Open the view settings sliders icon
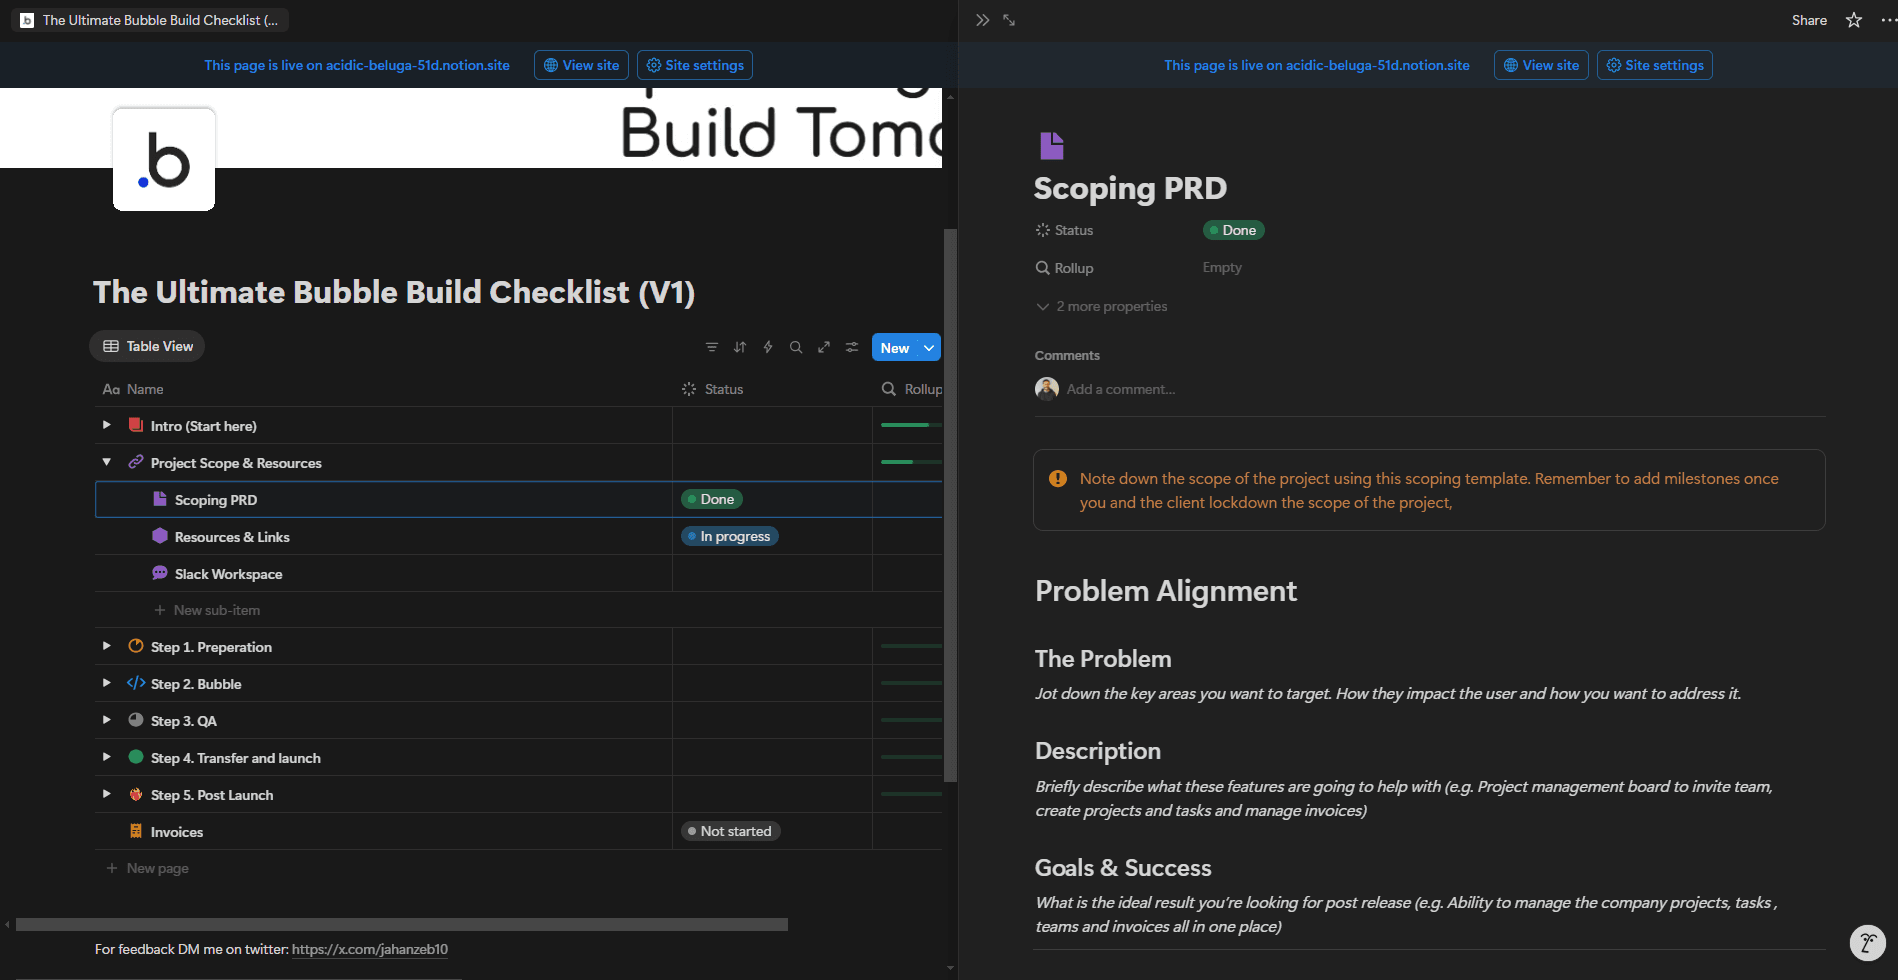 pyautogui.click(x=852, y=347)
